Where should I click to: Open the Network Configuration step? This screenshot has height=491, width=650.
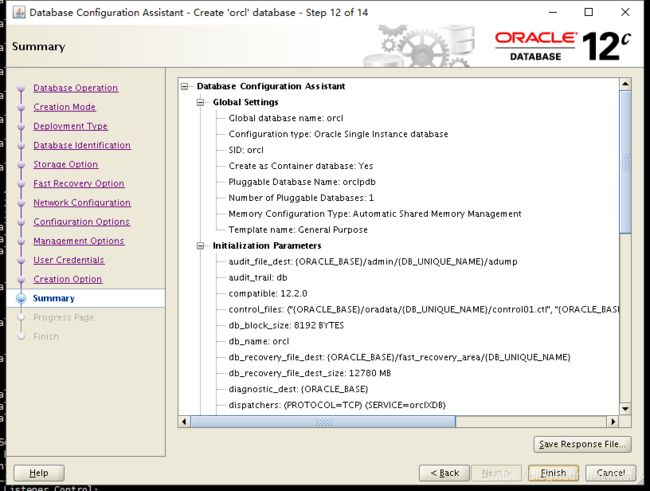point(82,202)
